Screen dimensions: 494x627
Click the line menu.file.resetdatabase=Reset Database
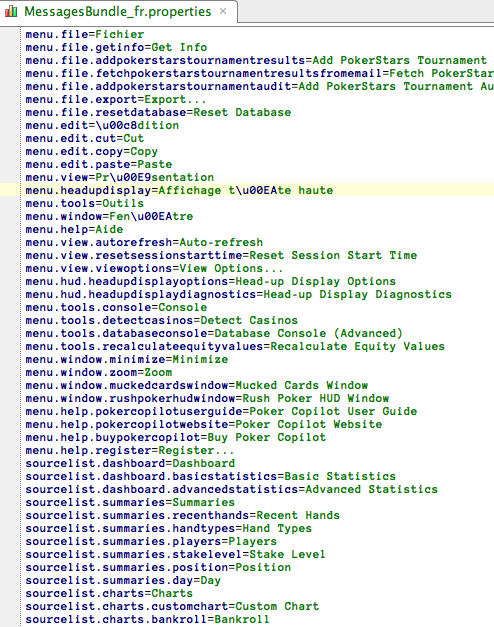[158, 112]
